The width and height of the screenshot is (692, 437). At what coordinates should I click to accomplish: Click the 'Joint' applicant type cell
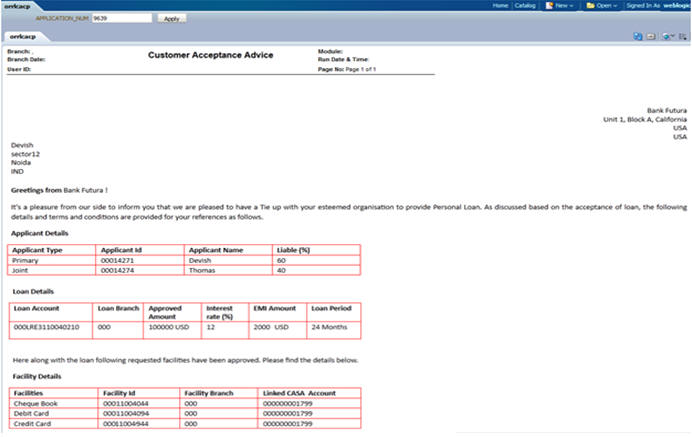20,270
